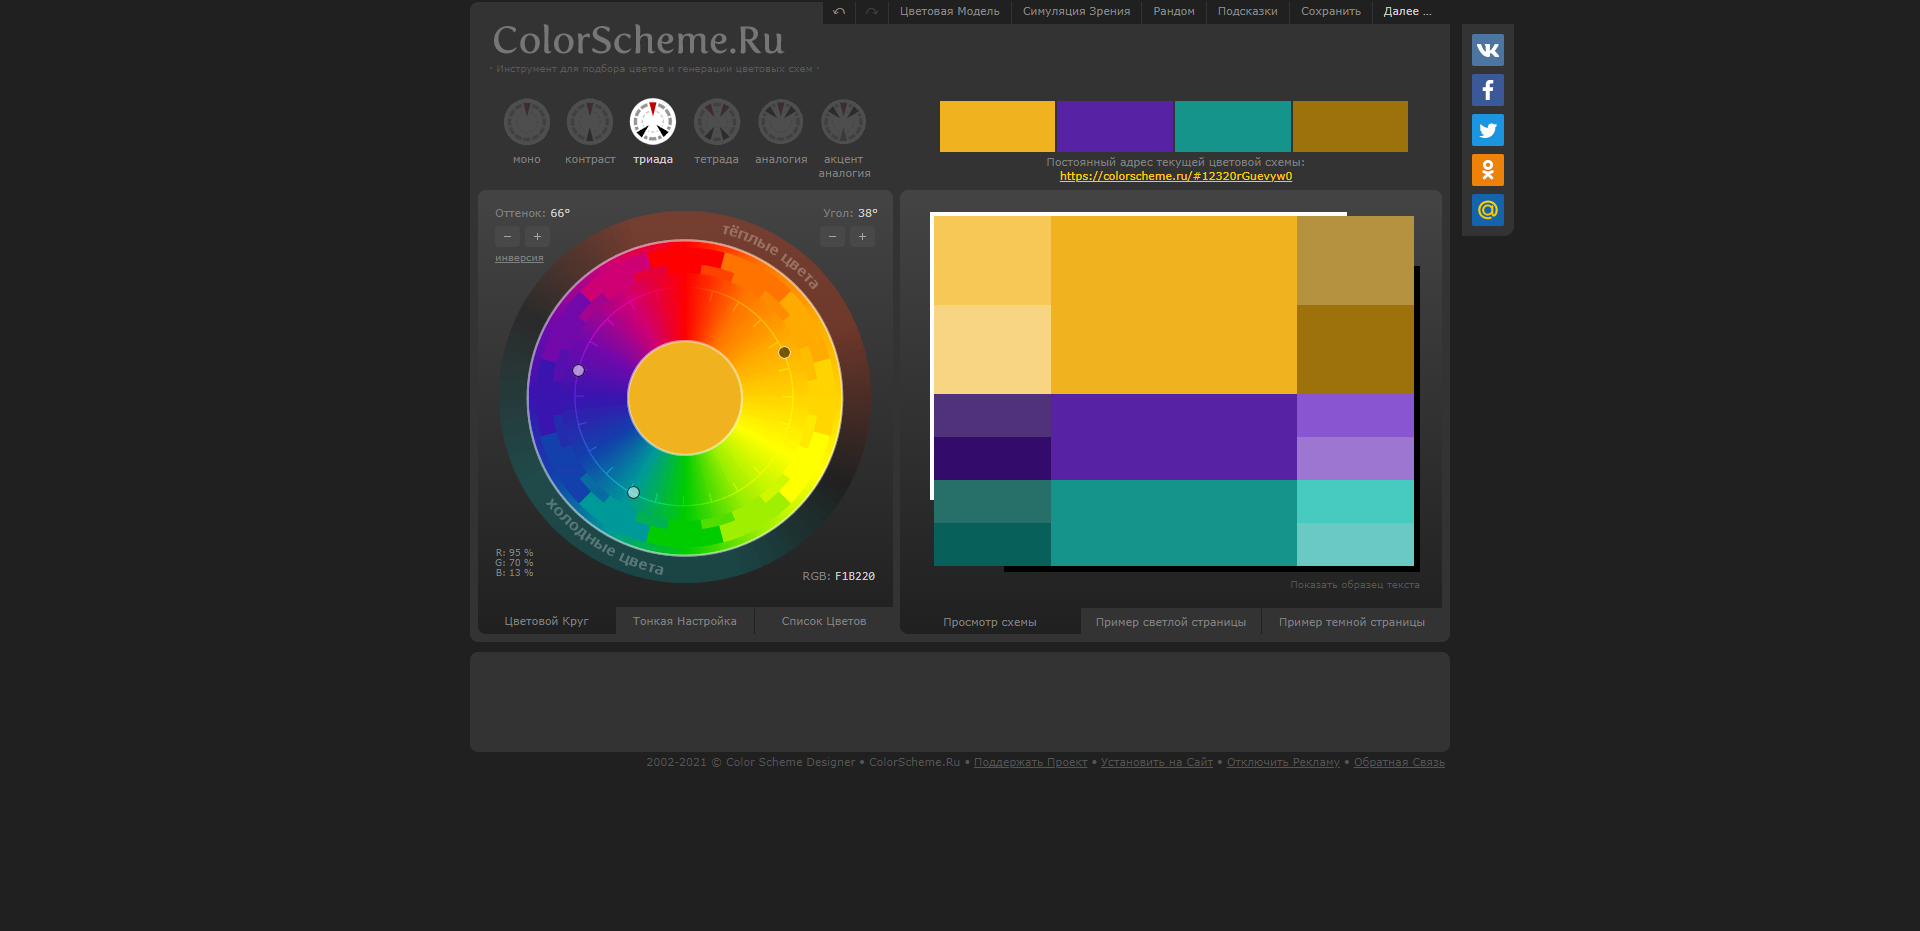The width and height of the screenshot is (1920, 931).
Task: Open the Цветовая Модель menu
Action: pyautogui.click(x=950, y=12)
